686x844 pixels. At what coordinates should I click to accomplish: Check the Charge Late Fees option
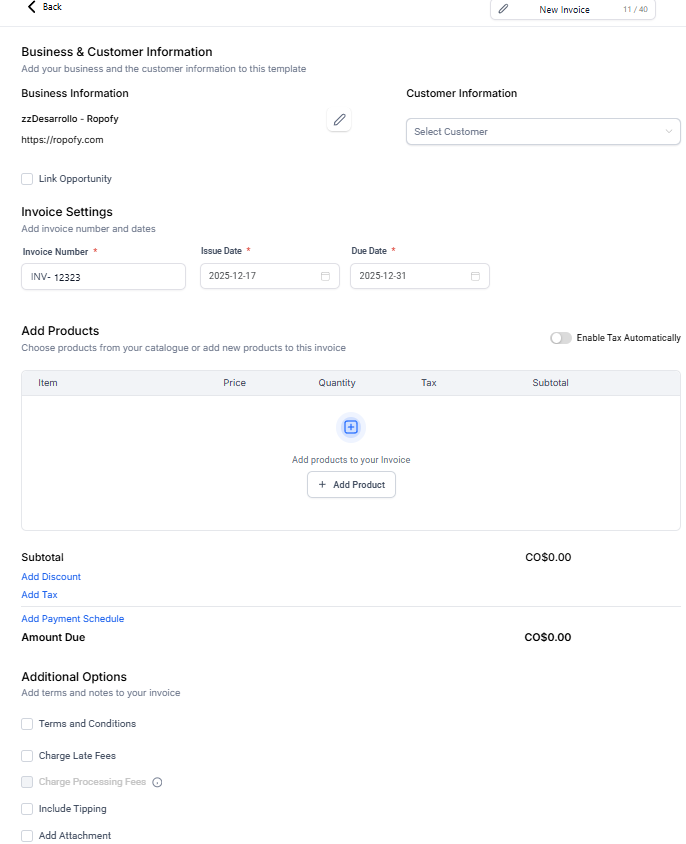[27, 756]
